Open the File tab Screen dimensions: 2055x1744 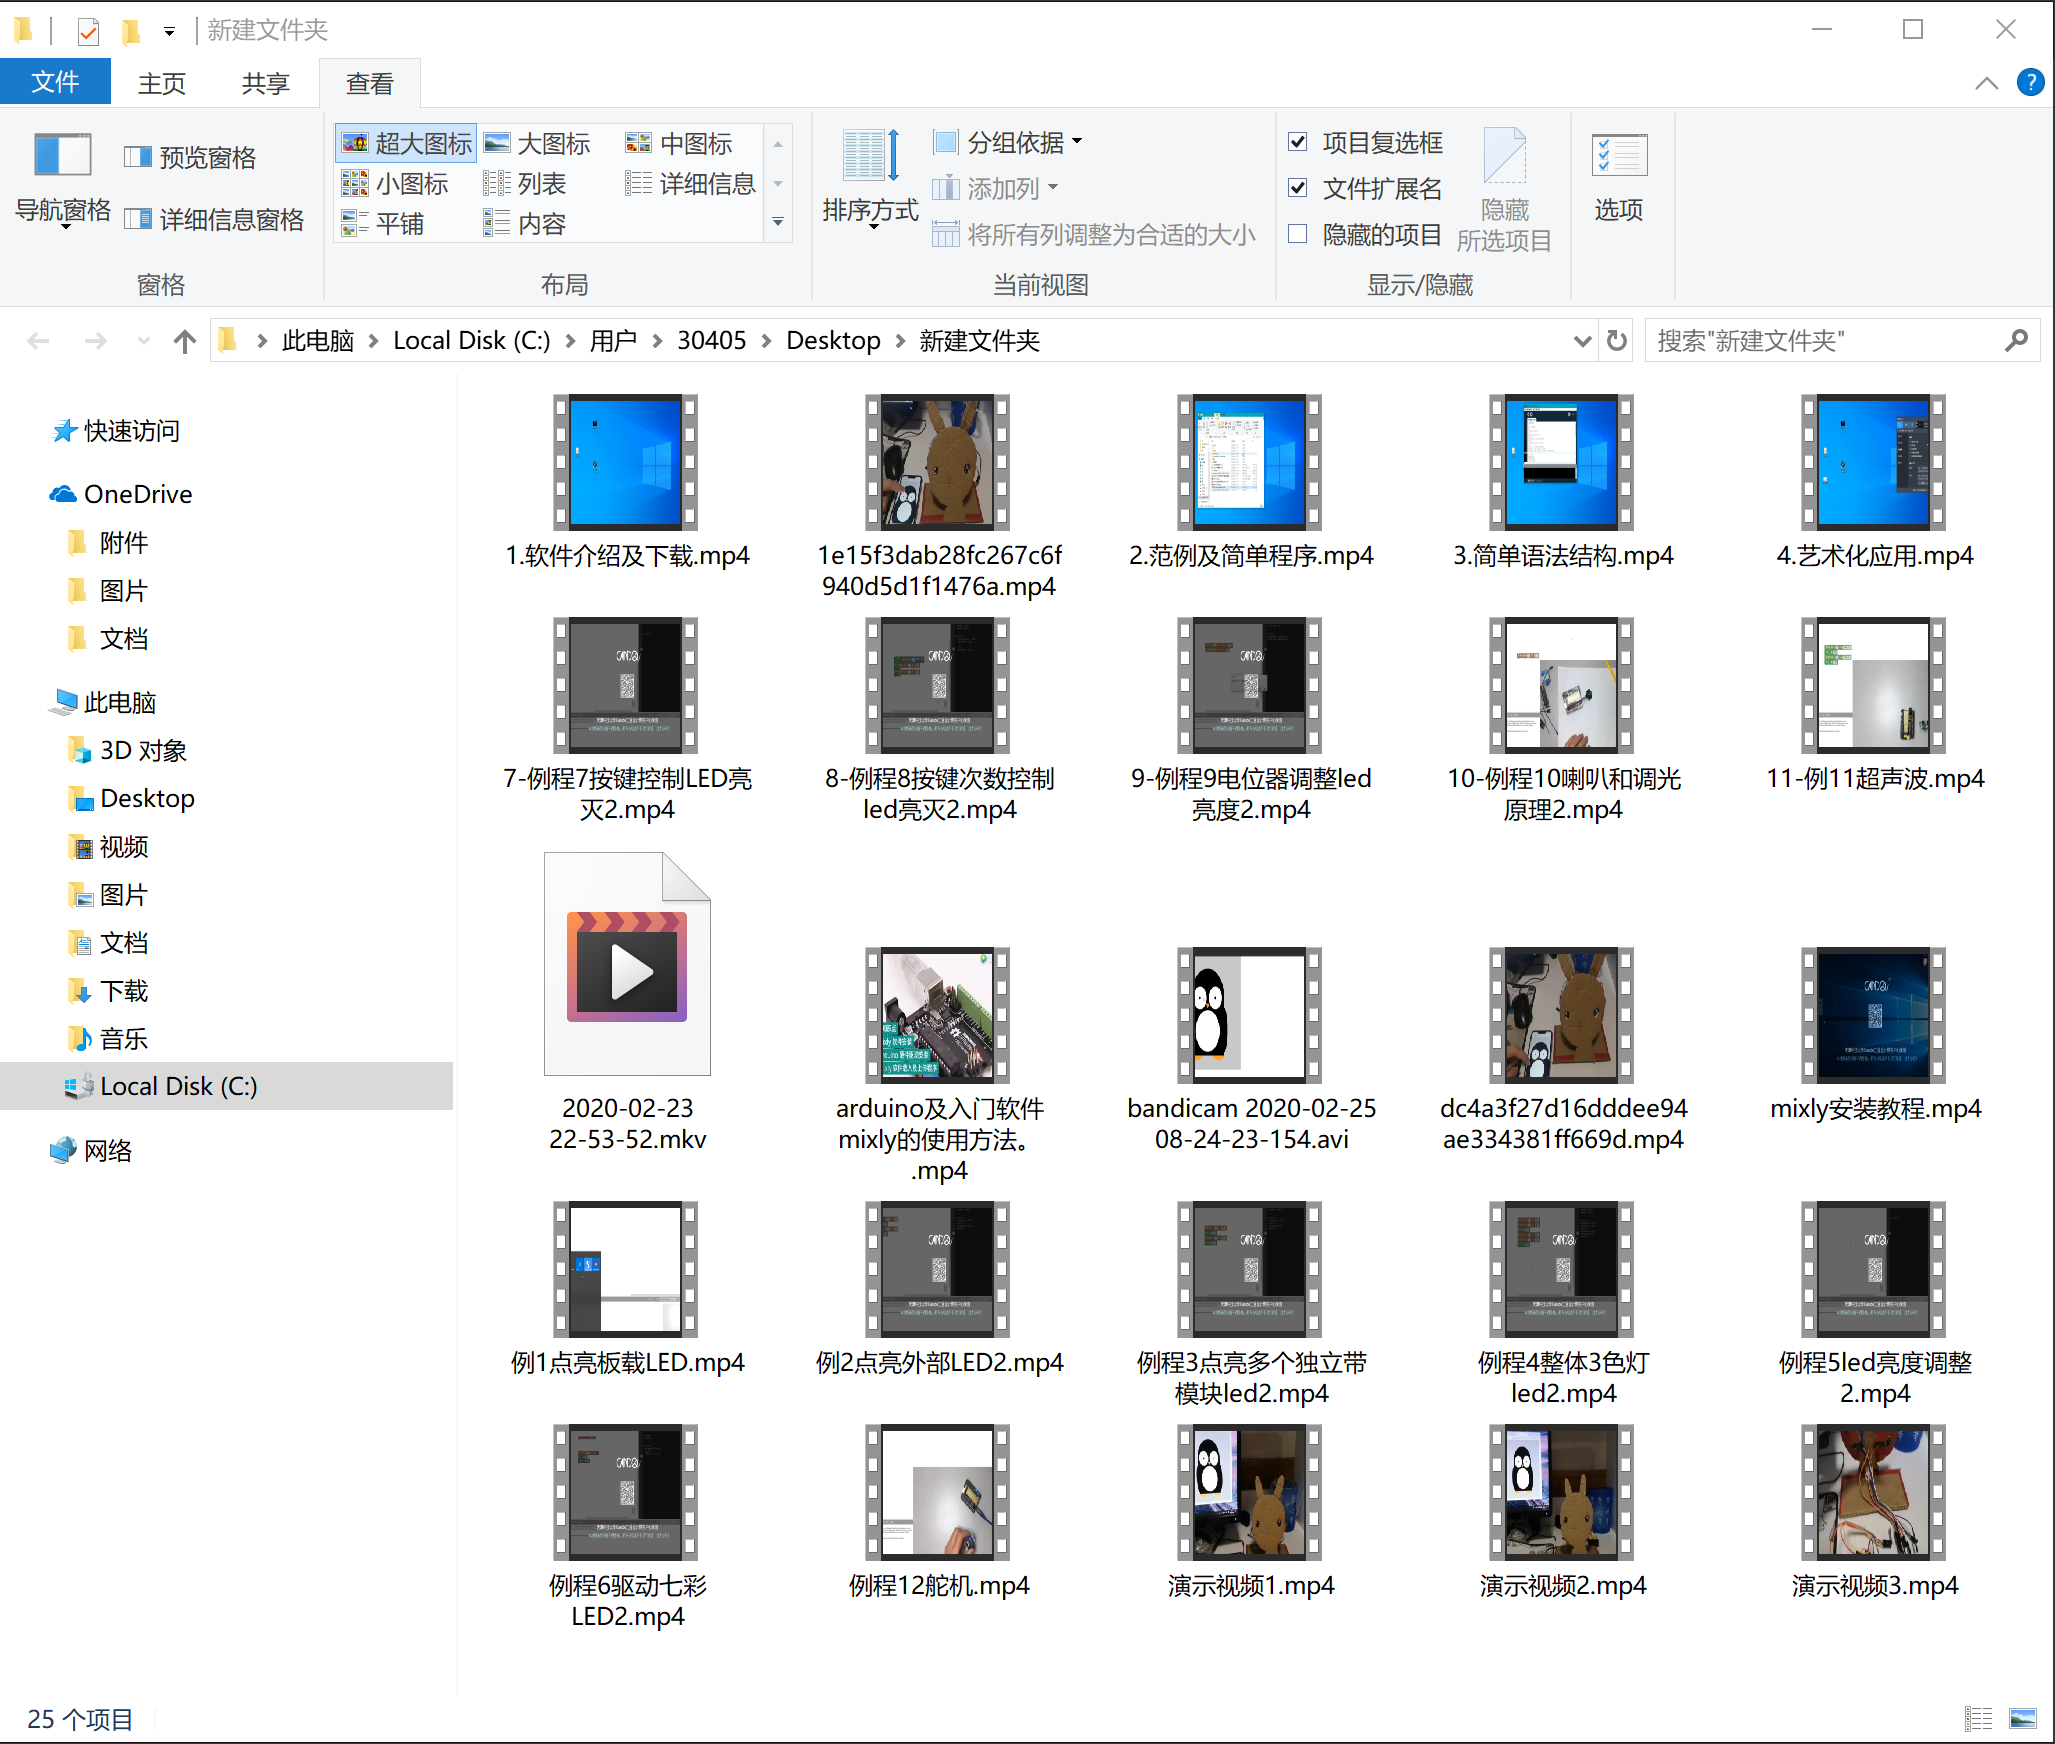[55, 82]
